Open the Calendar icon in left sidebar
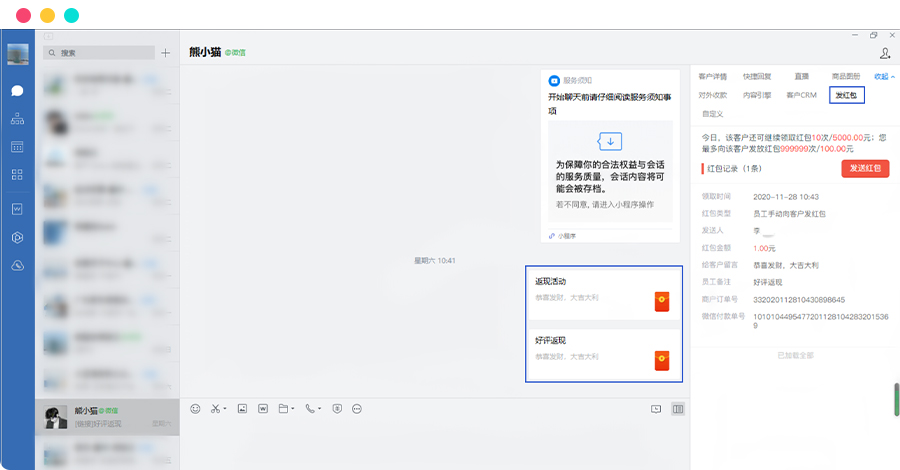The height and width of the screenshot is (470, 900). pos(17,147)
